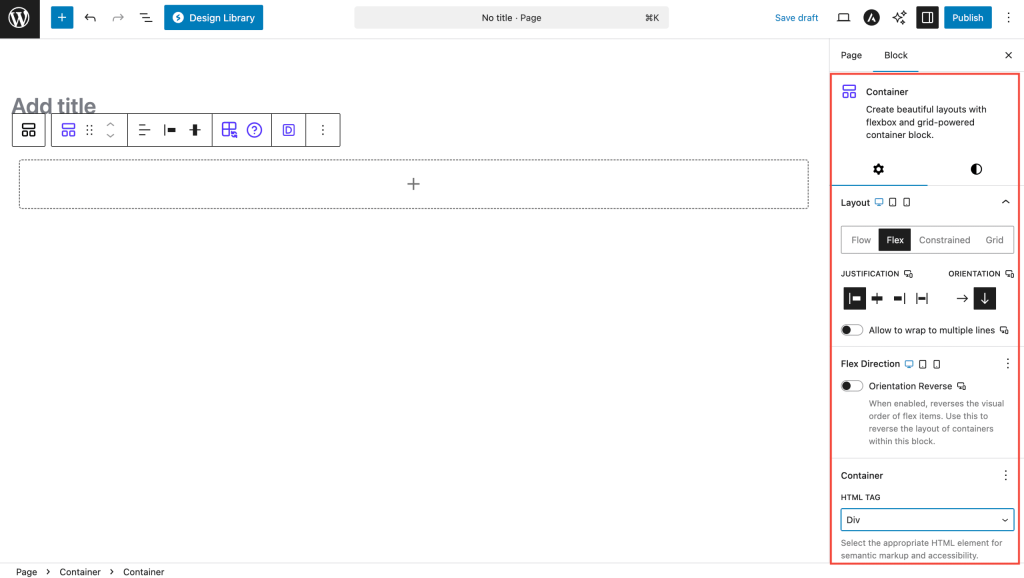This screenshot has height=578, width=1024.
Task: Collapse the Layout panel section
Action: tap(1005, 202)
